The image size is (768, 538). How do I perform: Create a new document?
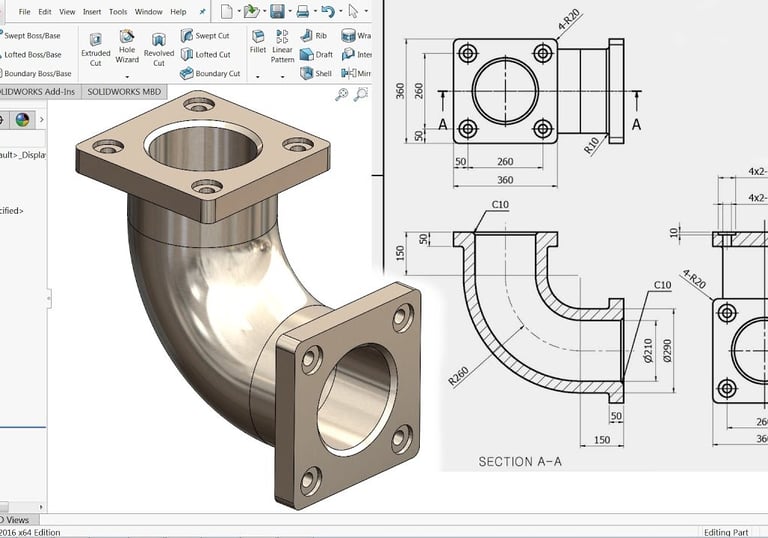pyautogui.click(x=226, y=11)
